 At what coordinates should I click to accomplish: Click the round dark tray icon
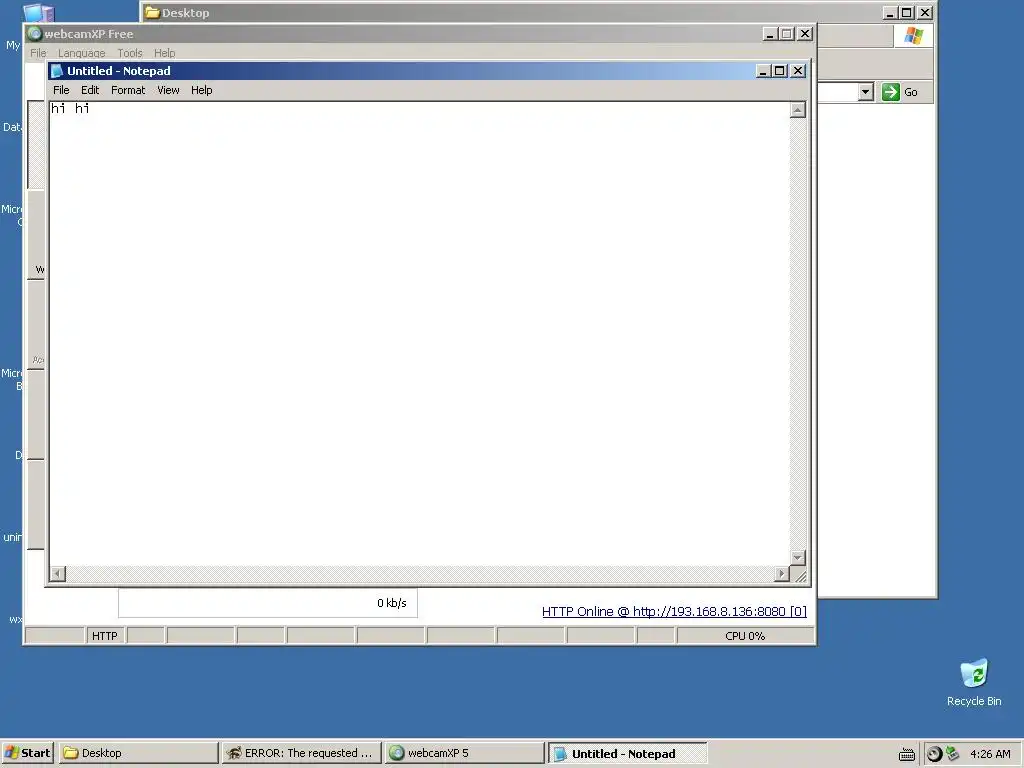point(935,754)
